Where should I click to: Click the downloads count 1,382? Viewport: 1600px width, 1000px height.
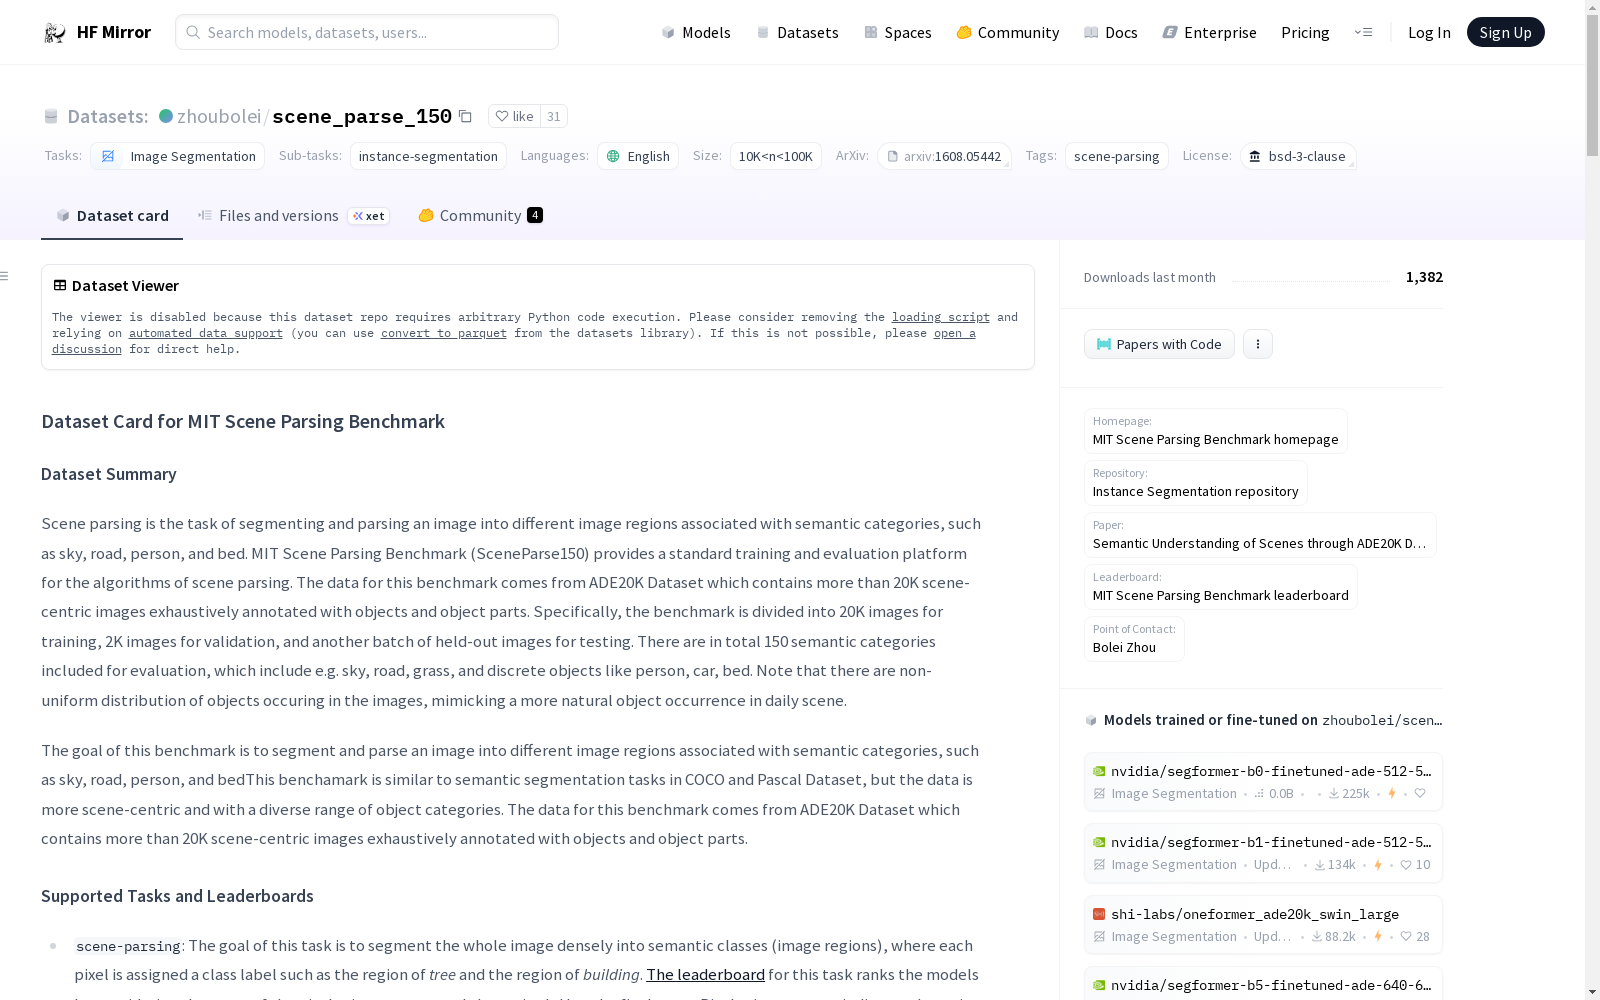[x=1424, y=277]
